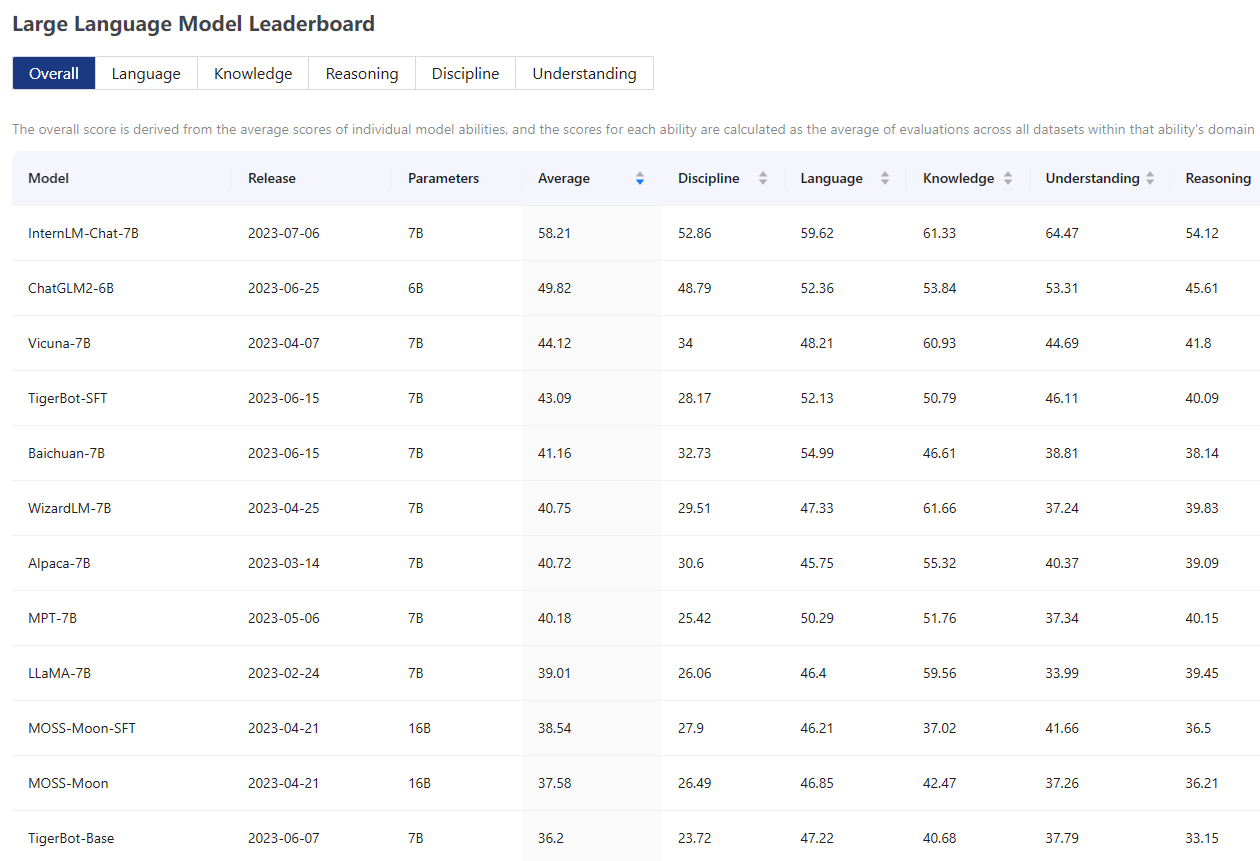Click the Release column header
The width and height of the screenshot is (1260, 861).
[x=272, y=179]
